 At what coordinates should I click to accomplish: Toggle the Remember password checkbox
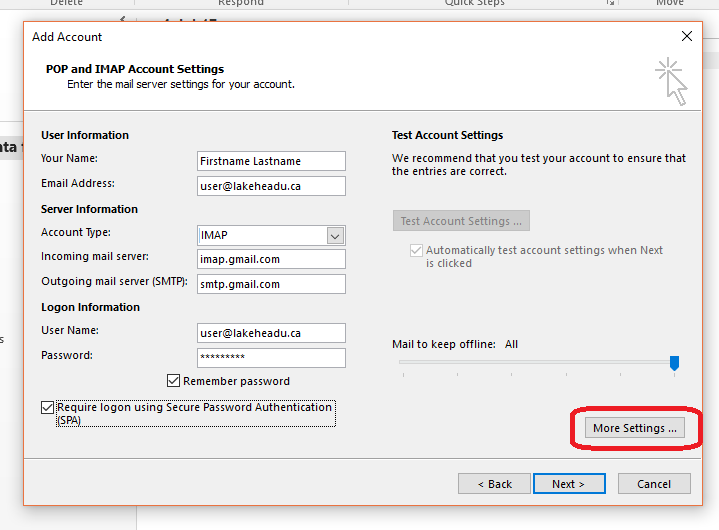[174, 381]
